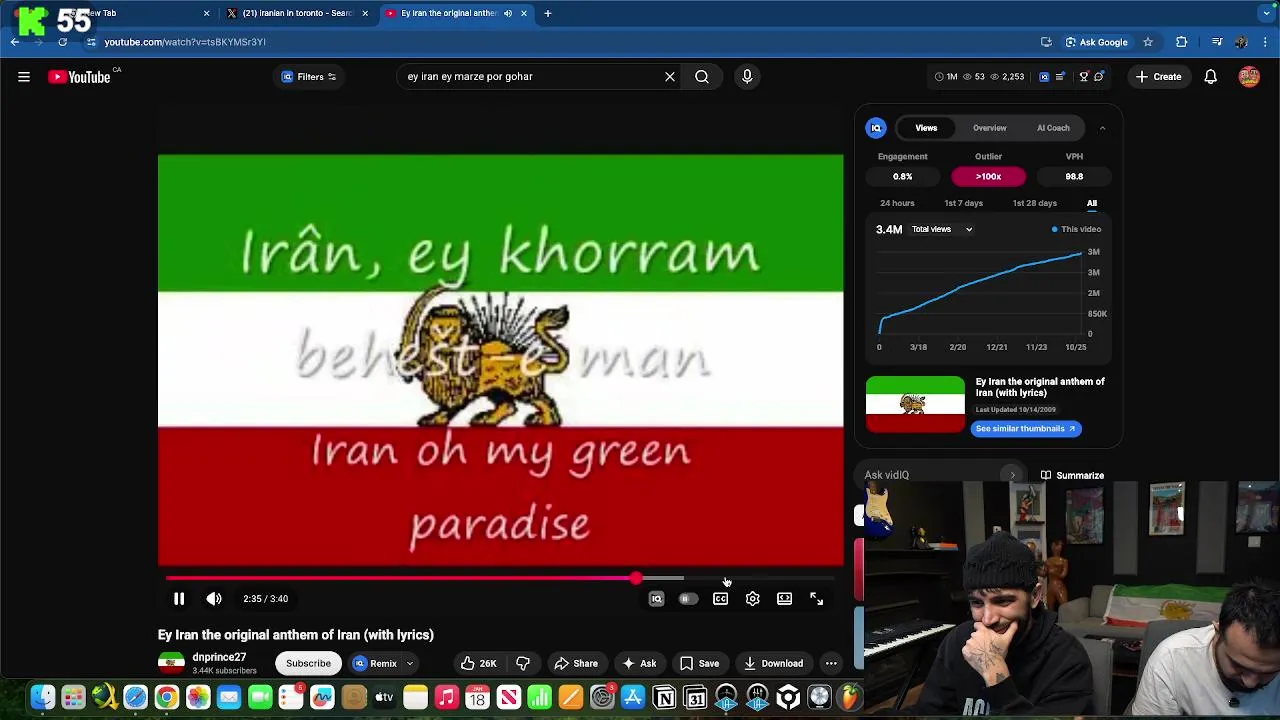Viewport: 1280px width, 720px height.
Task: Switch to the Views tab in vidIQ panel
Action: coord(926,128)
